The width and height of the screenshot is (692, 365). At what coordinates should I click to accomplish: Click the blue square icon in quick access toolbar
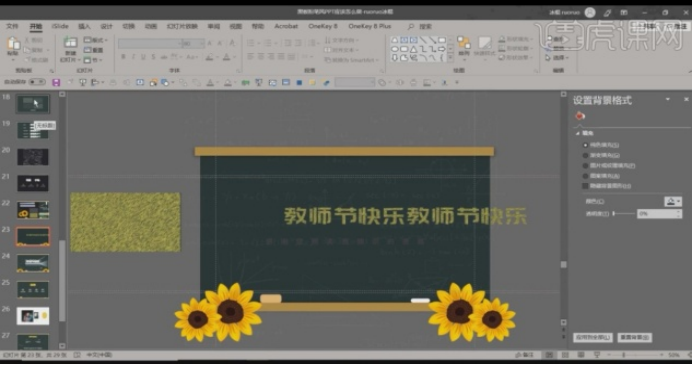[299, 83]
